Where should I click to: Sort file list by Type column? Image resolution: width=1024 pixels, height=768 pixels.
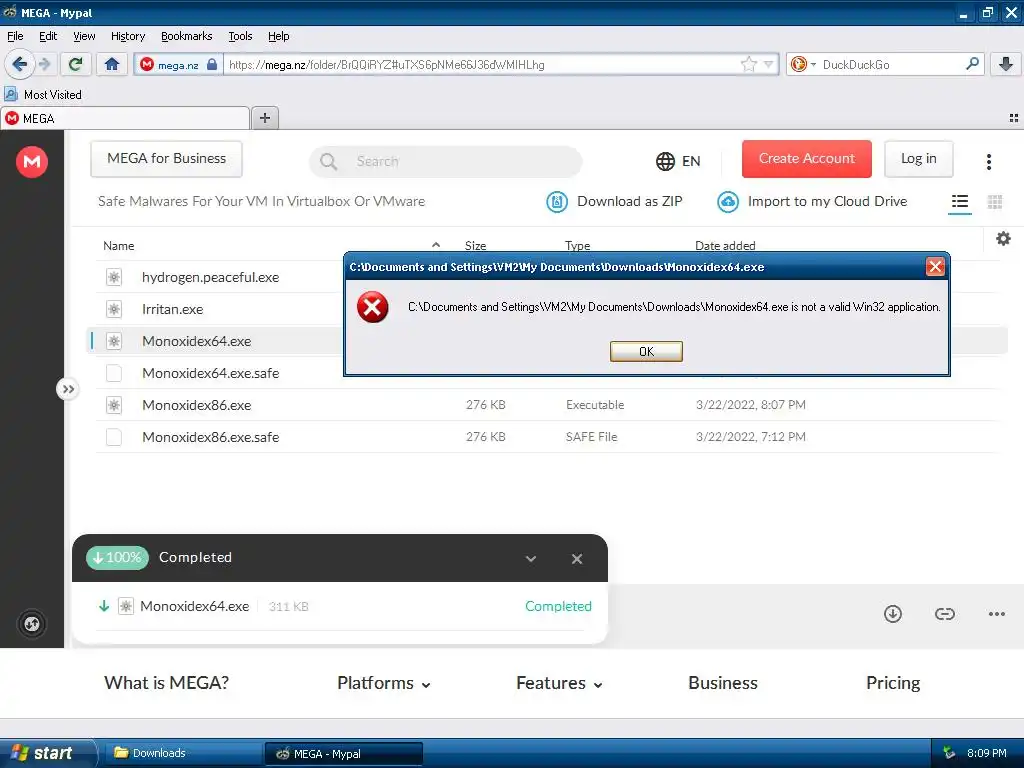577,246
